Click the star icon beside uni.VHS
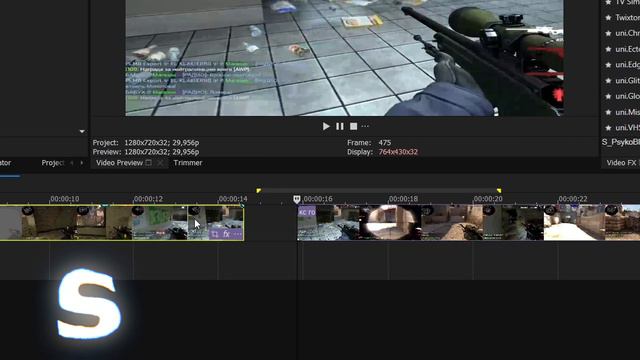Screen dimensions: 640x360 (608, 128)
